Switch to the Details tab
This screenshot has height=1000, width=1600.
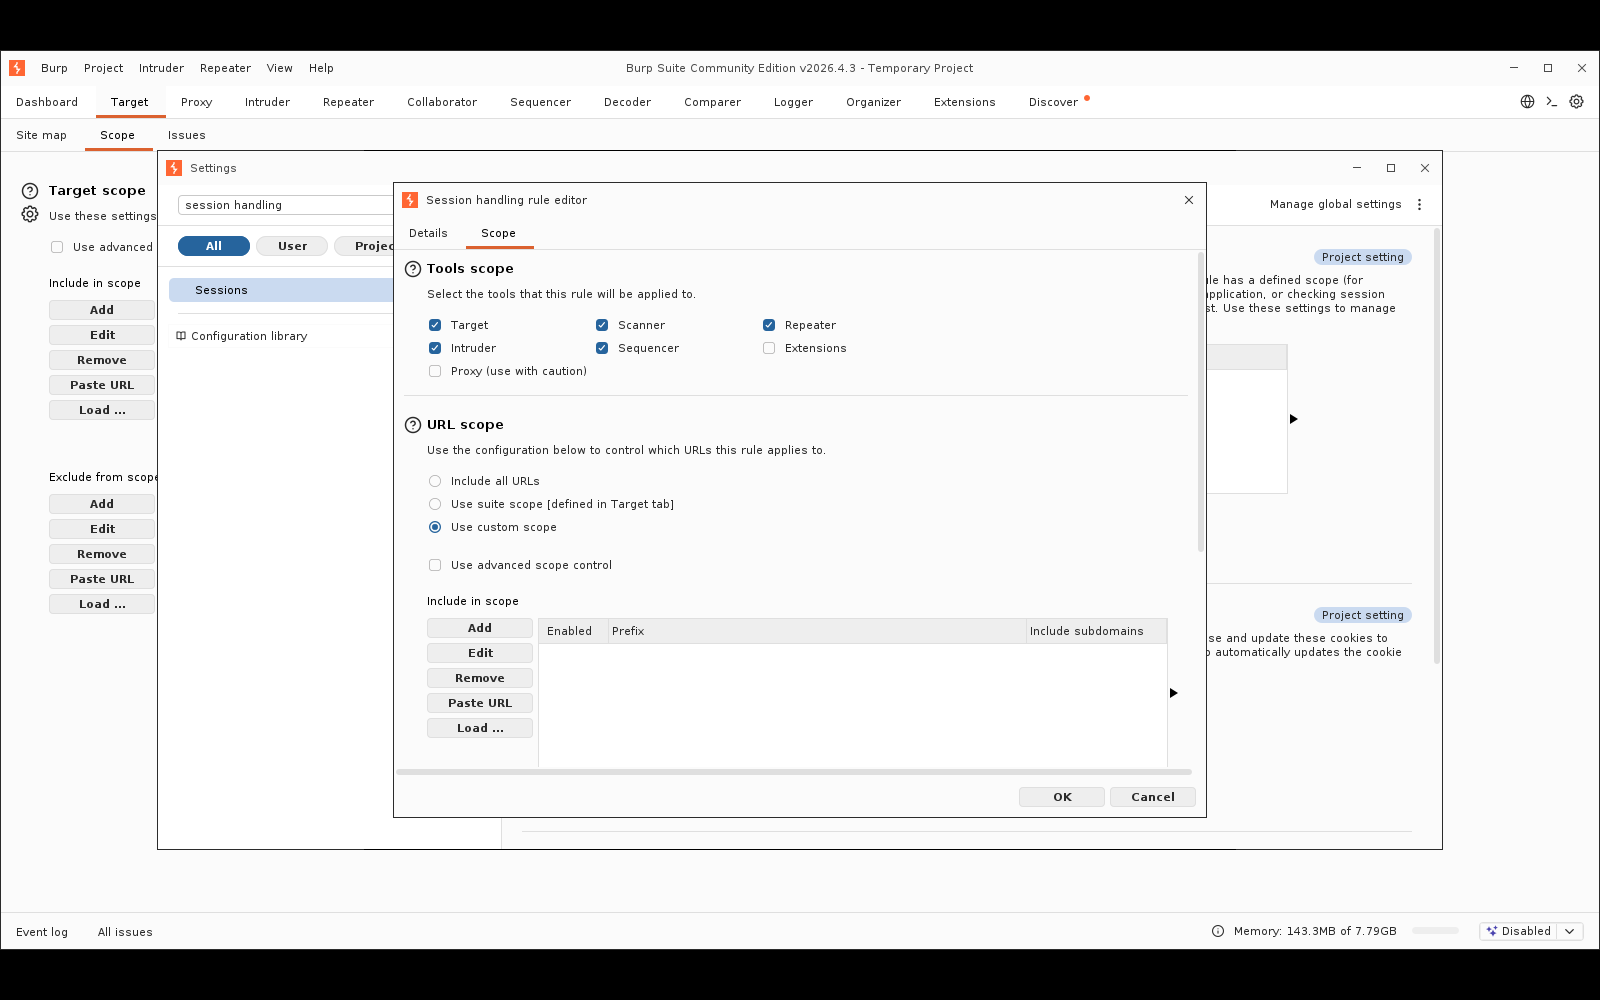click(x=428, y=233)
